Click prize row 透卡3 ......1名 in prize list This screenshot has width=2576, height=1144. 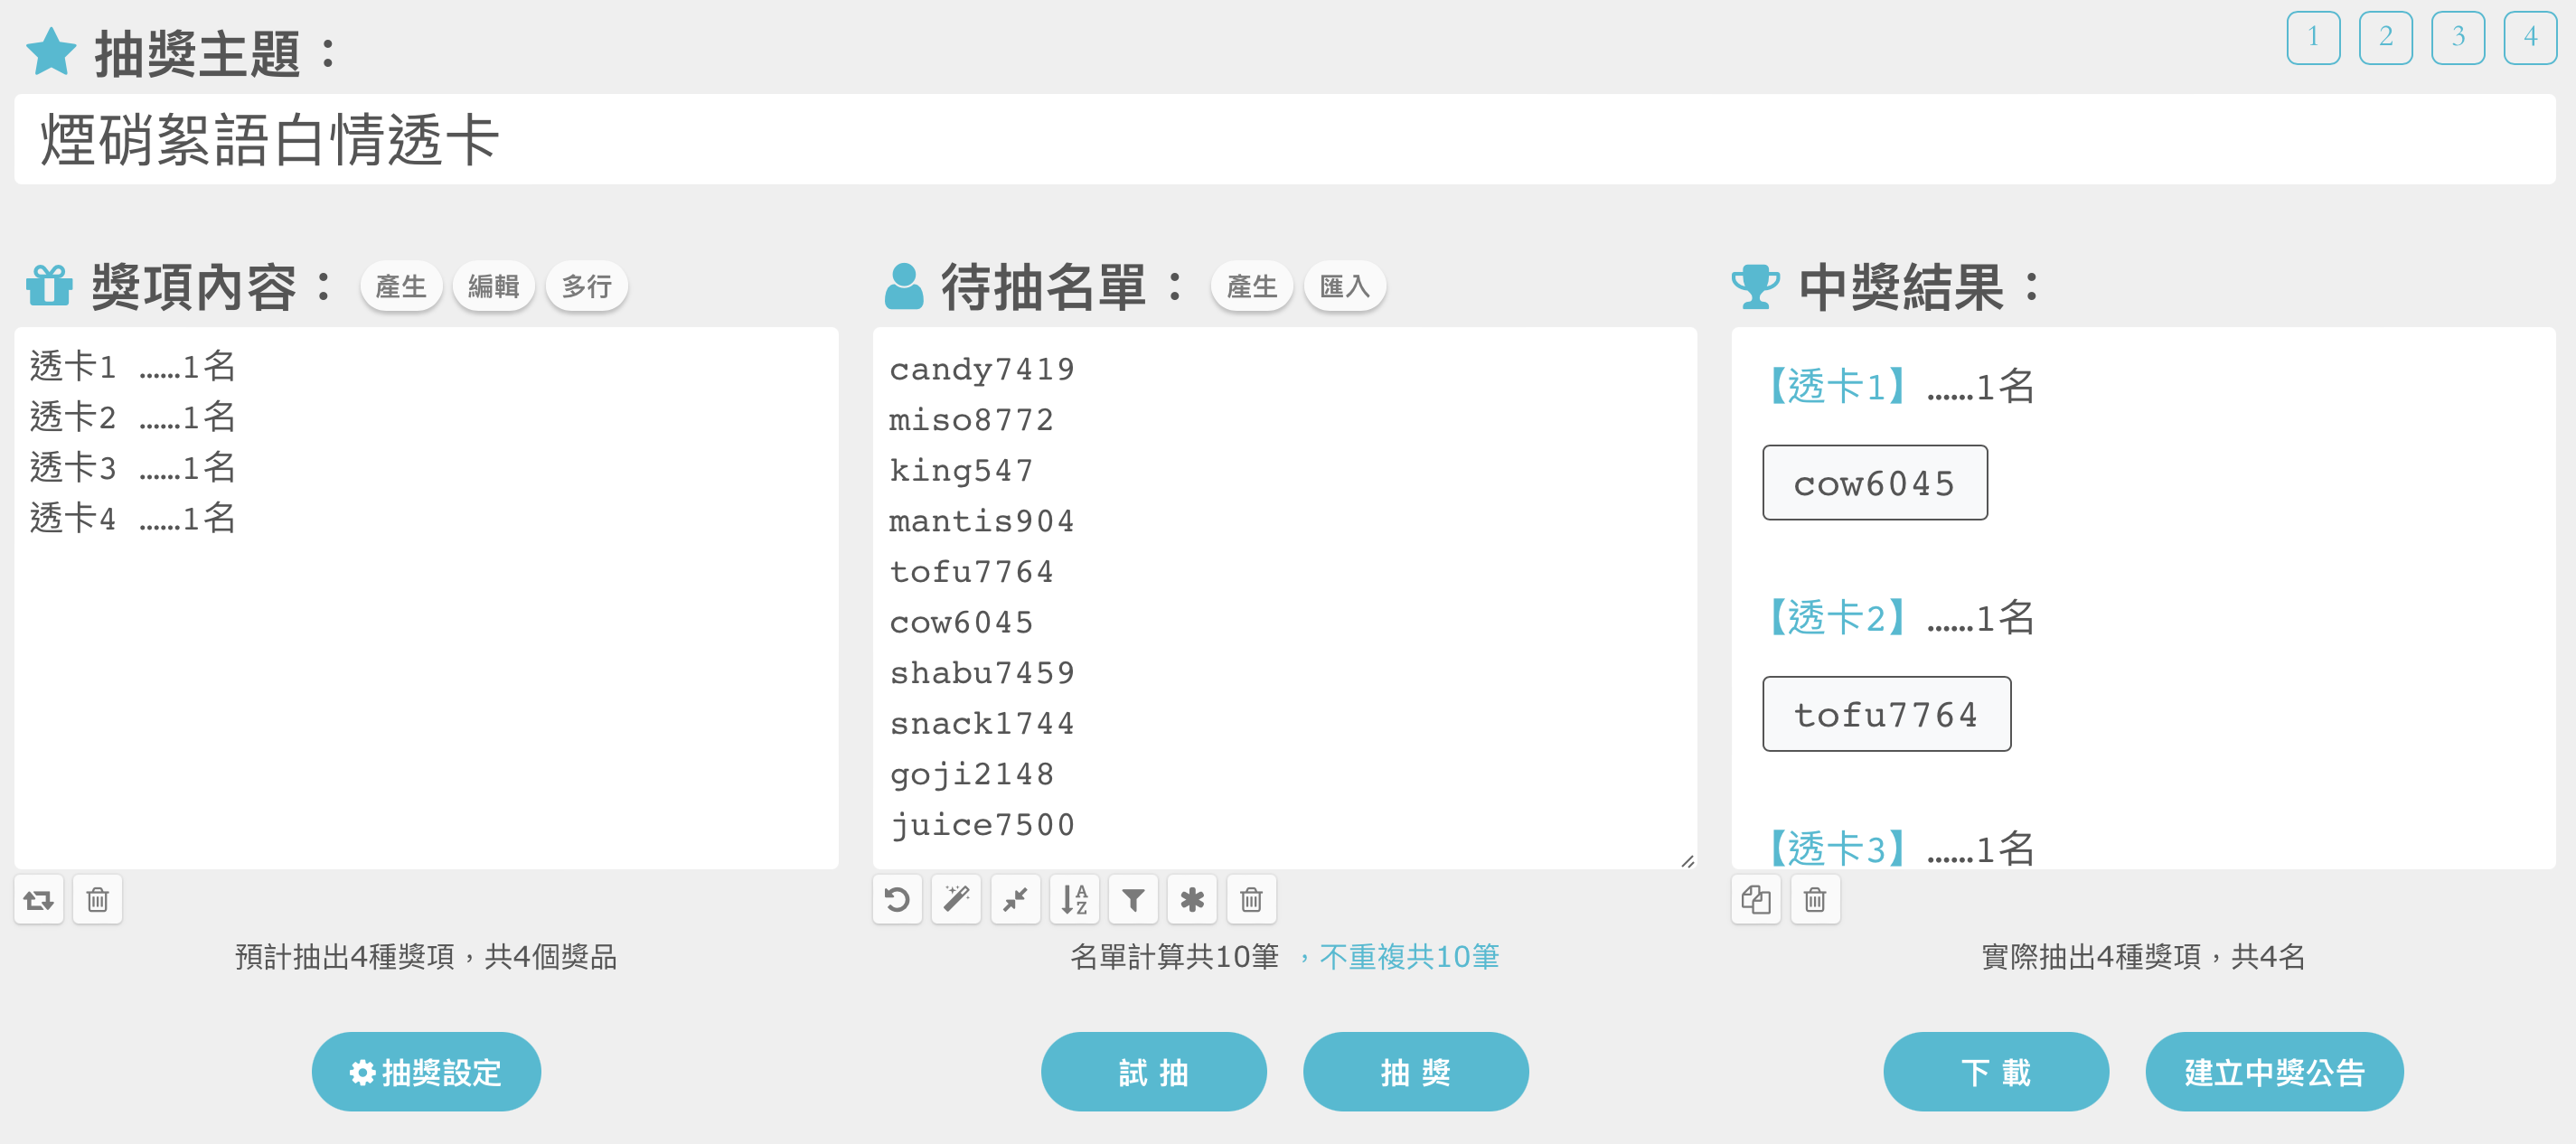pos(133,468)
